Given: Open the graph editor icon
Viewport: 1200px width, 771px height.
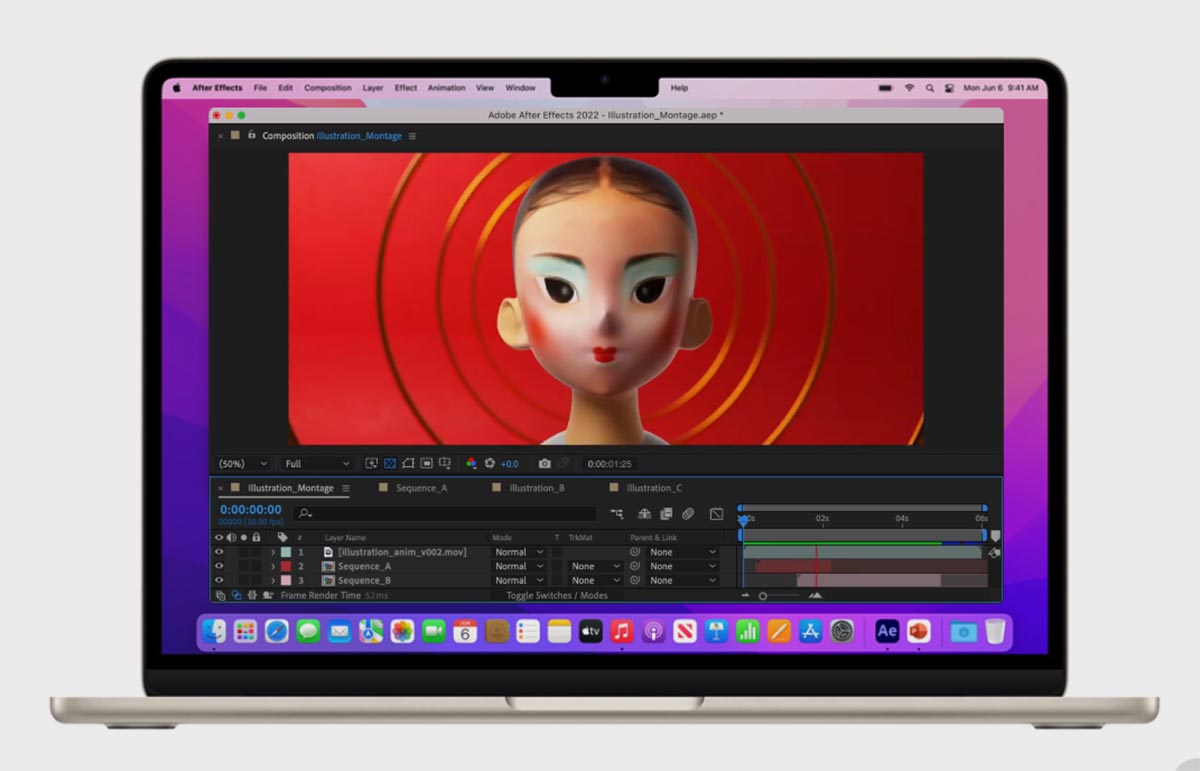Looking at the screenshot, I should click(716, 514).
